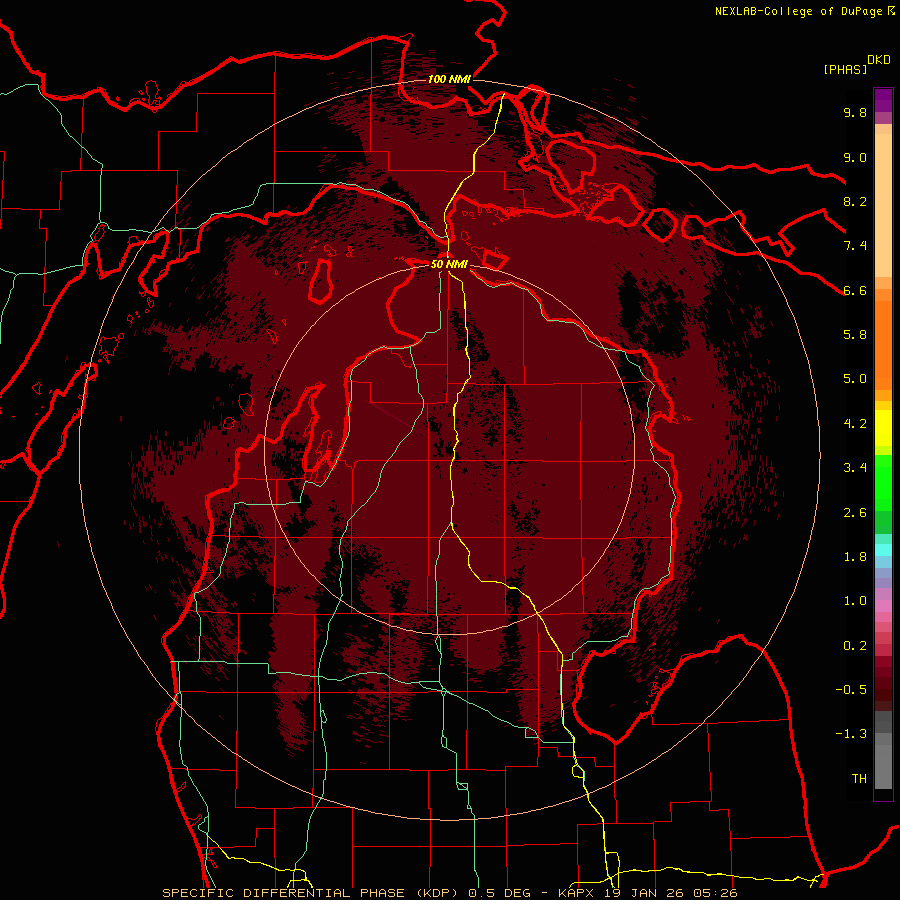900x900 pixels.
Task: Click the cyan band on the color bar
Action: (883, 549)
